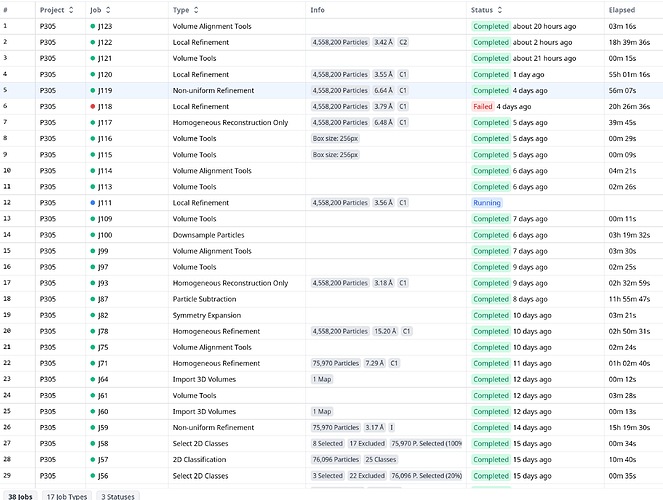This screenshot has height=500, width=663.
Task: Click the 3.18 Å resolution tag for J93
Action: (384, 283)
